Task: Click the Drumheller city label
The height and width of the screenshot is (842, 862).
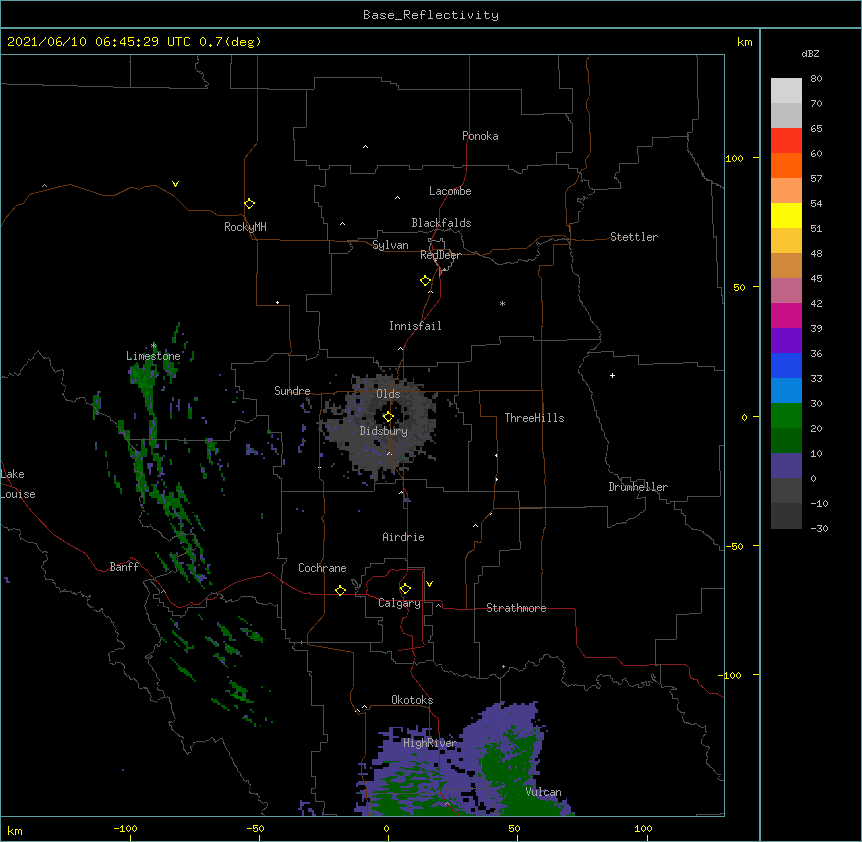Action: tap(638, 487)
